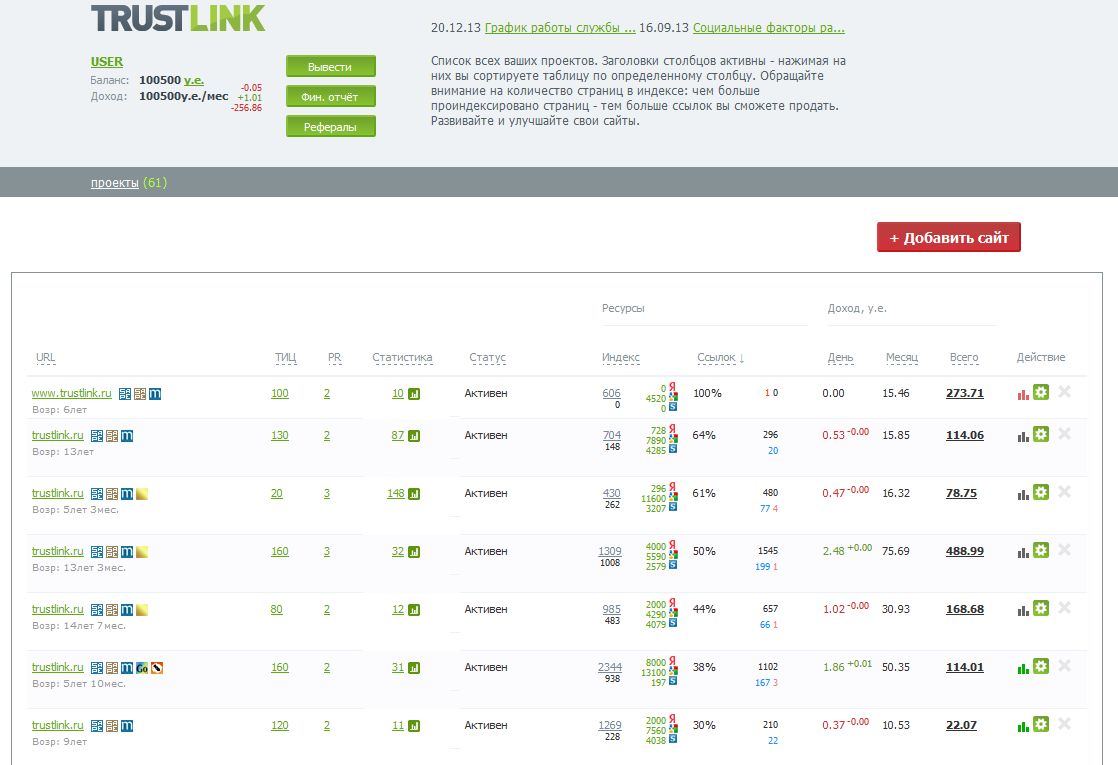Click 'Go' icon in 5лет 10мес row
The width and height of the screenshot is (1118, 765).
point(142,668)
